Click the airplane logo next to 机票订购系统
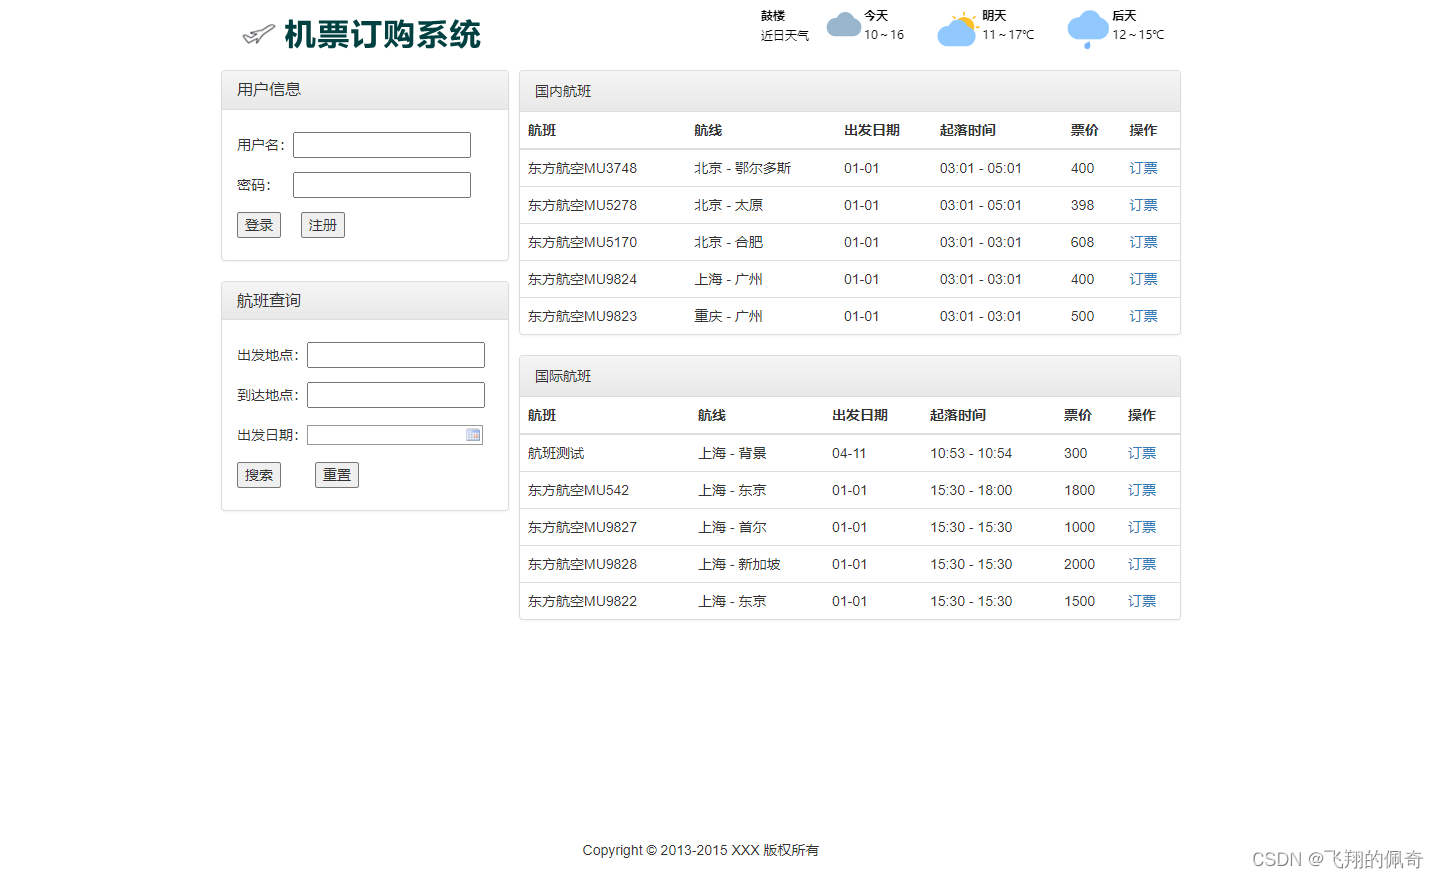1439x878 pixels. tap(258, 32)
